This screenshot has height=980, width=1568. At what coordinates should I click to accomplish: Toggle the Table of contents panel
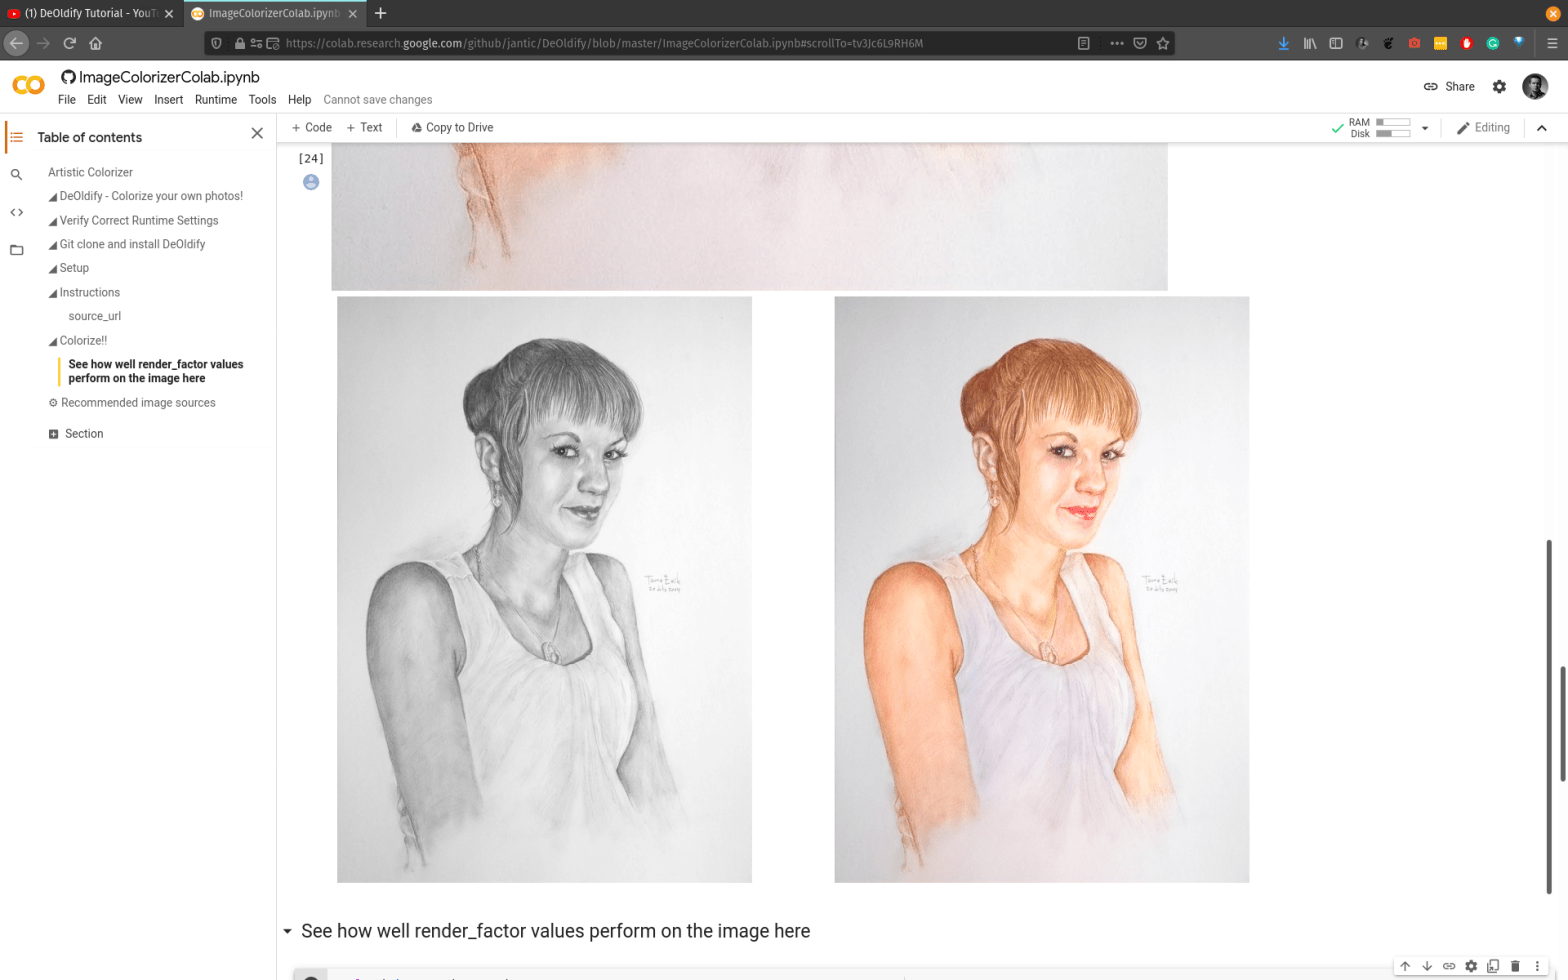[16, 137]
